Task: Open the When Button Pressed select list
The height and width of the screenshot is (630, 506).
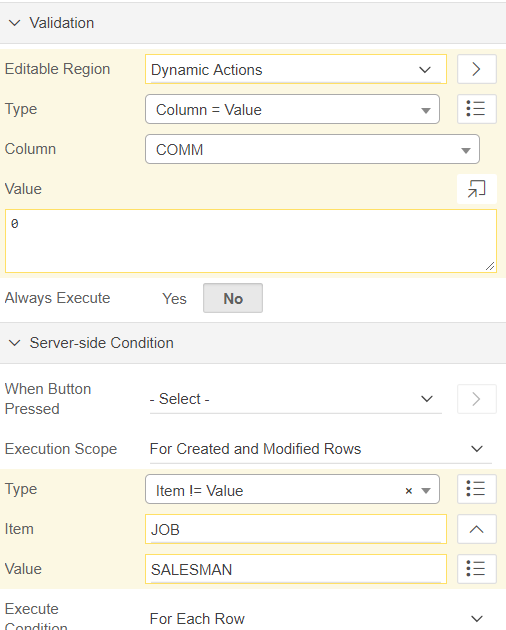Action: pyautogui.click(x=296, y=399)
